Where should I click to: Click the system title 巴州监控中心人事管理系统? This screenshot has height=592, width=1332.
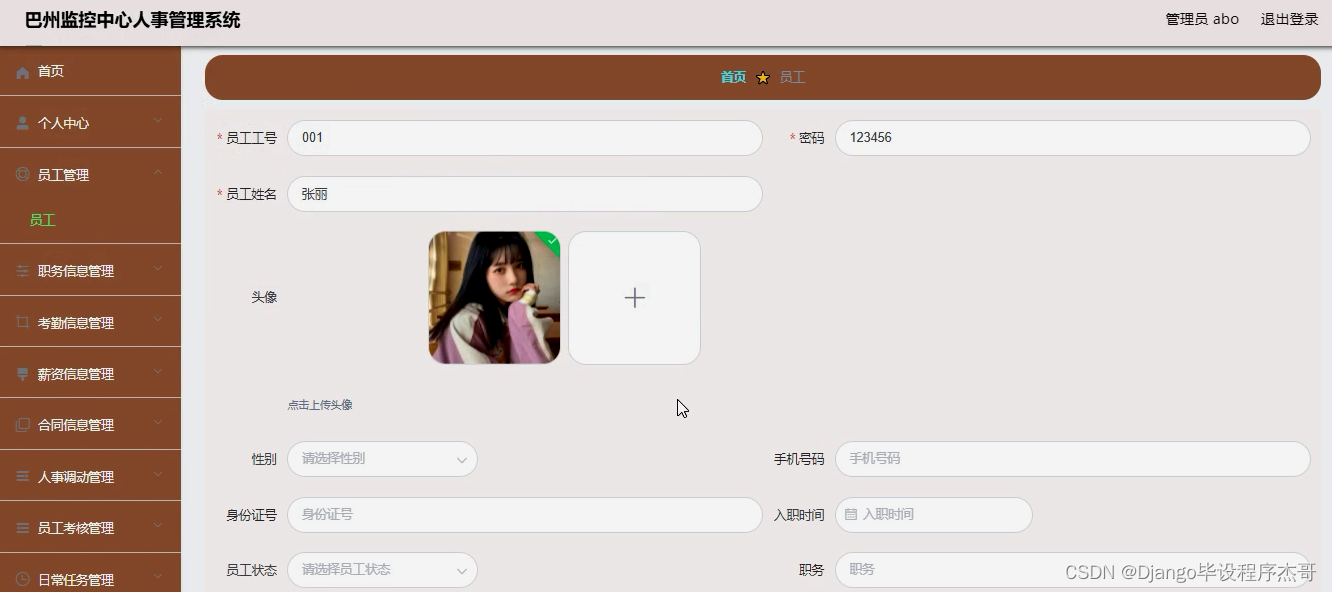click(132, 20)
